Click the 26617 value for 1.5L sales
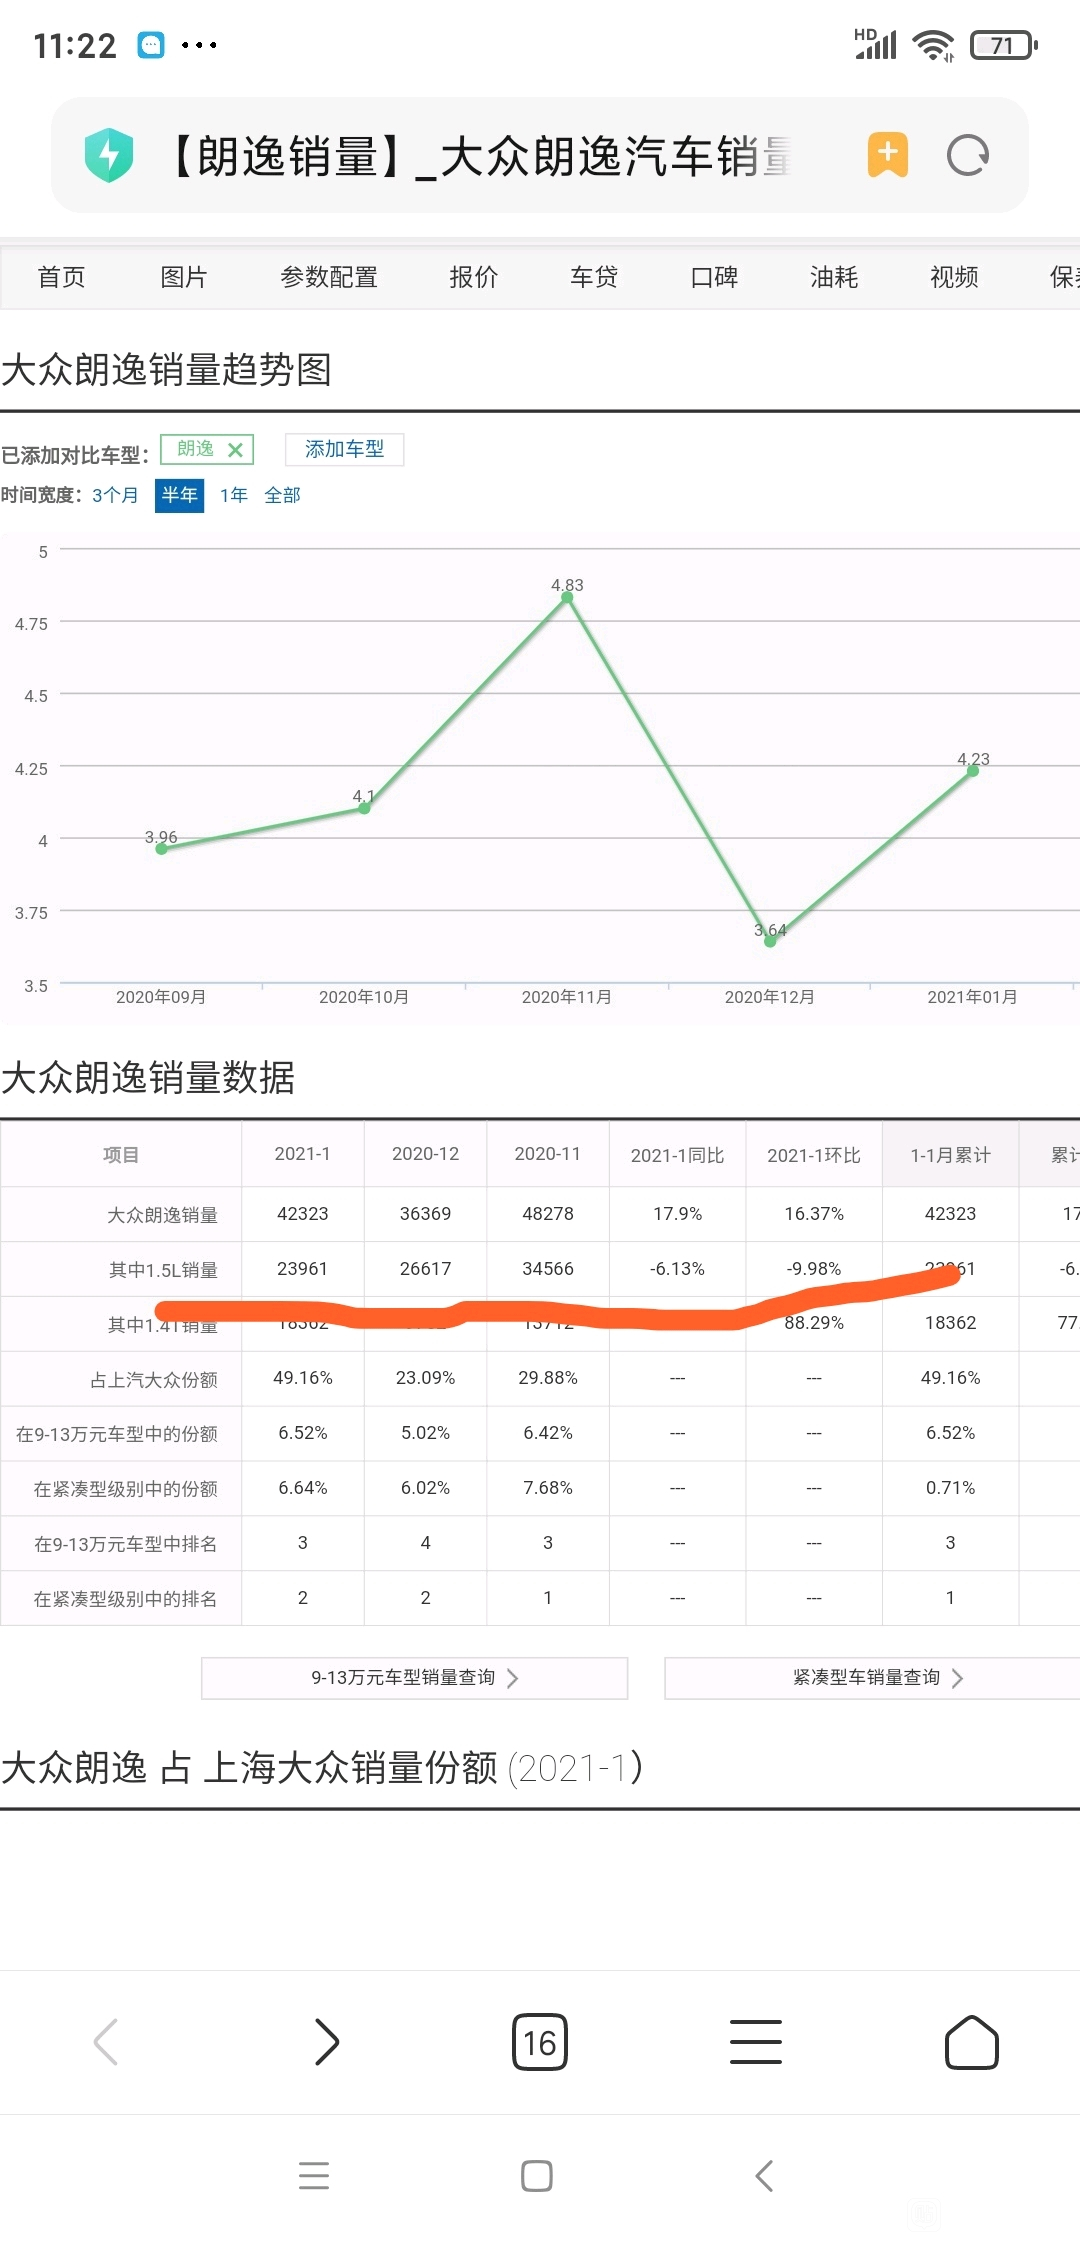 click(x=426, y=1269)
